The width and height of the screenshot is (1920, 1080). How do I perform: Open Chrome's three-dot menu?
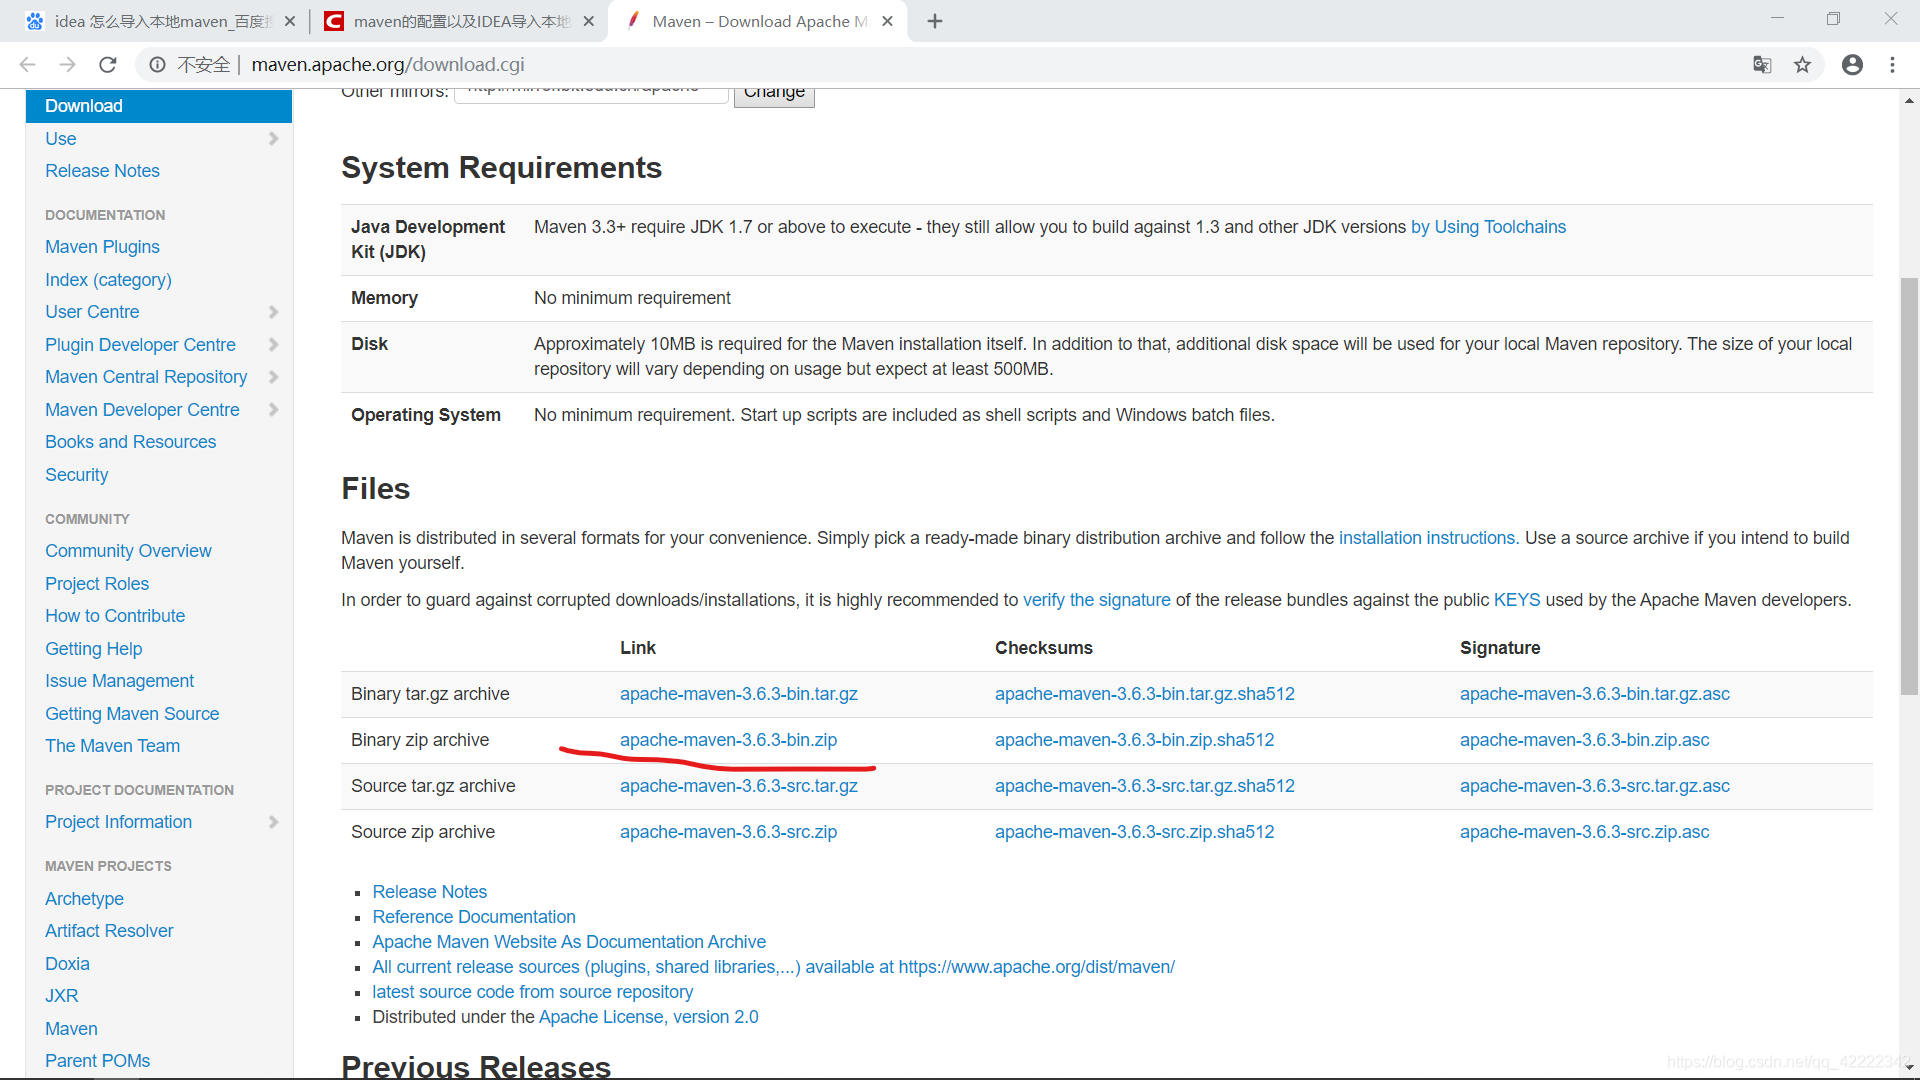tap(1892, 65)
